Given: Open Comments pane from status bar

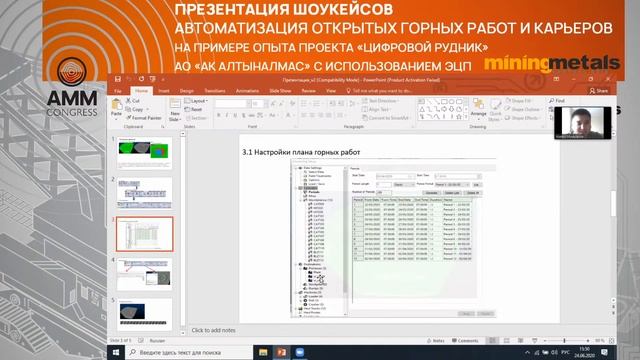Looking at the screenshot, I should point(465,340).
